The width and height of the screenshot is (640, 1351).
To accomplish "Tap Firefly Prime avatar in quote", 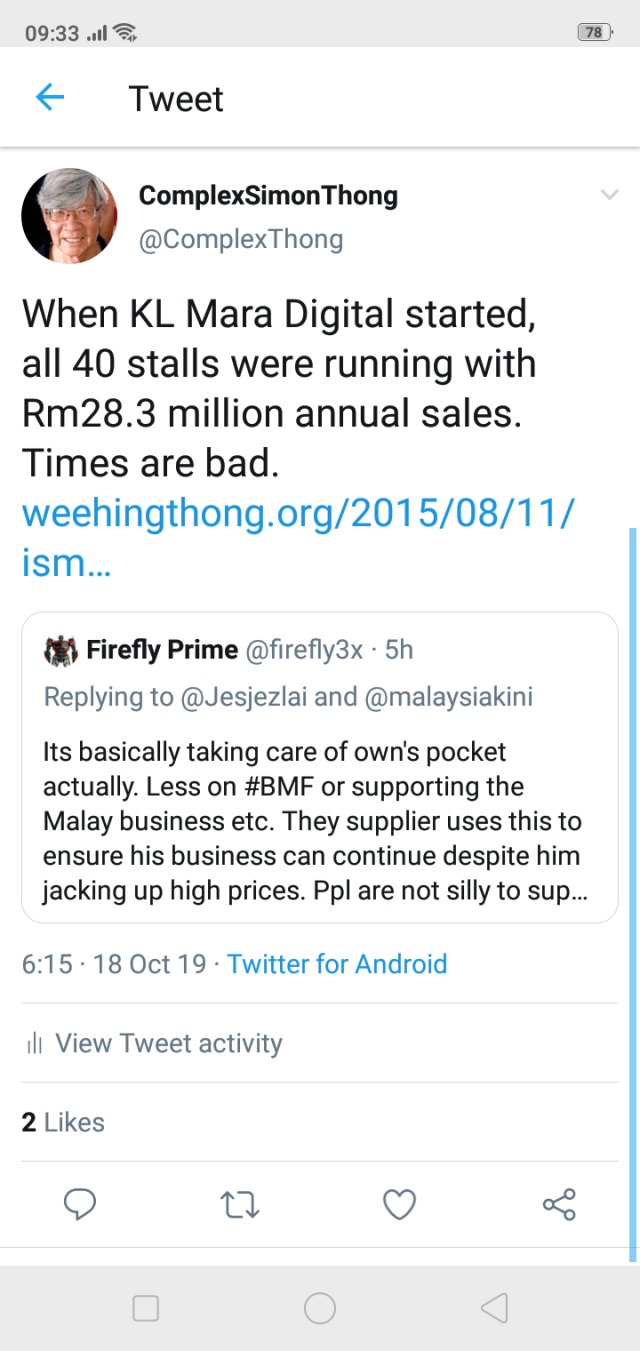I will tap(61, 650).
